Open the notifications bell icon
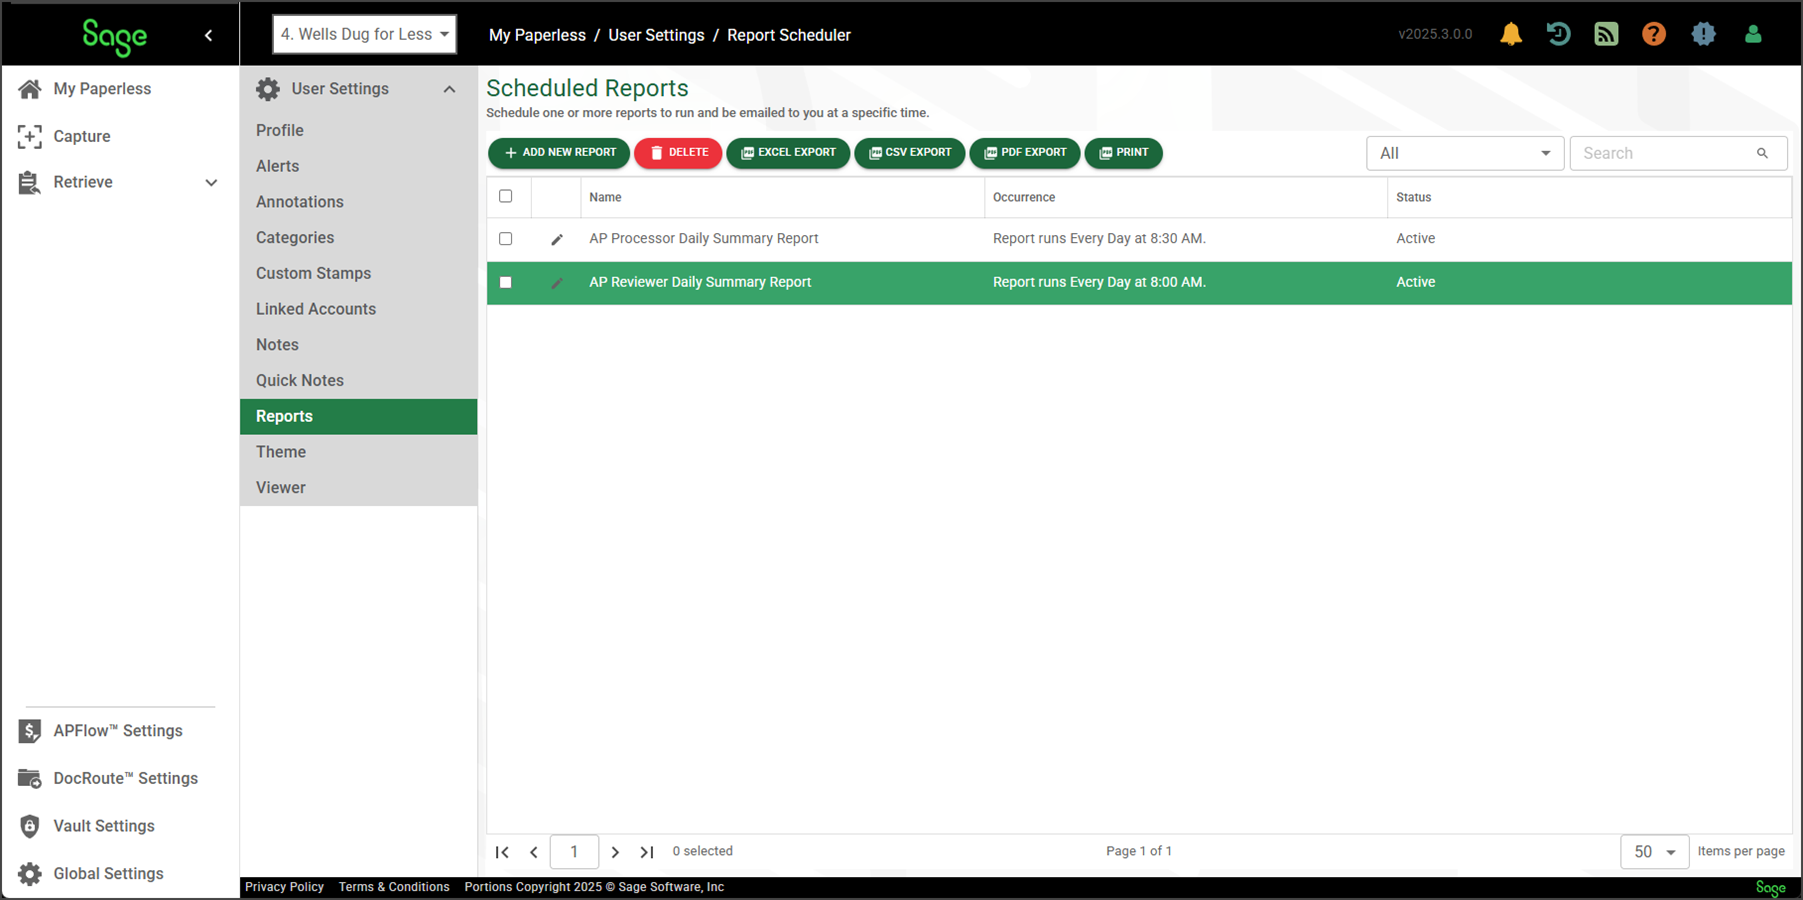Screen dimensions: 1803x900 1510,33
